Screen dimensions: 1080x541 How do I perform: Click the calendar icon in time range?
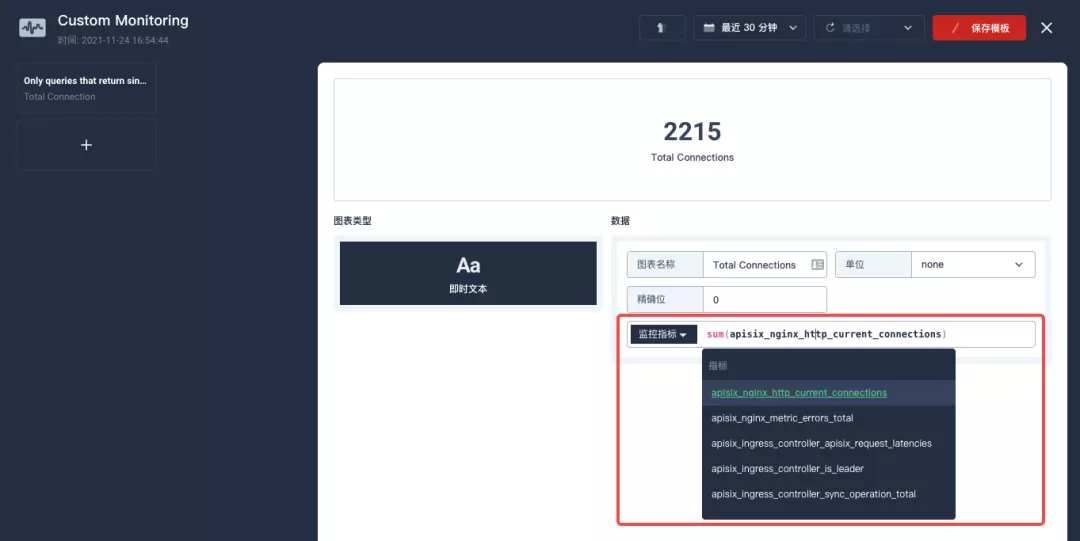pyautogui.click(x=709, y=28)
